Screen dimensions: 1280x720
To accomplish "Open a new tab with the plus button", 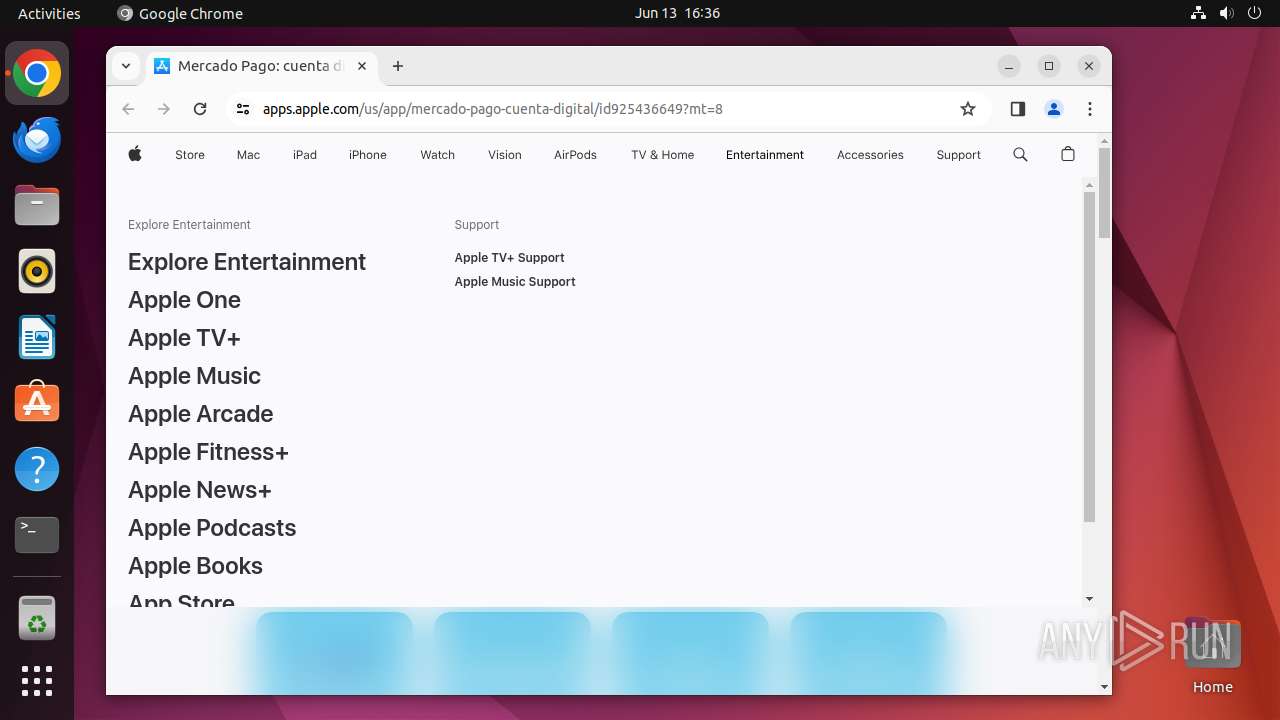I will (398, 66).
